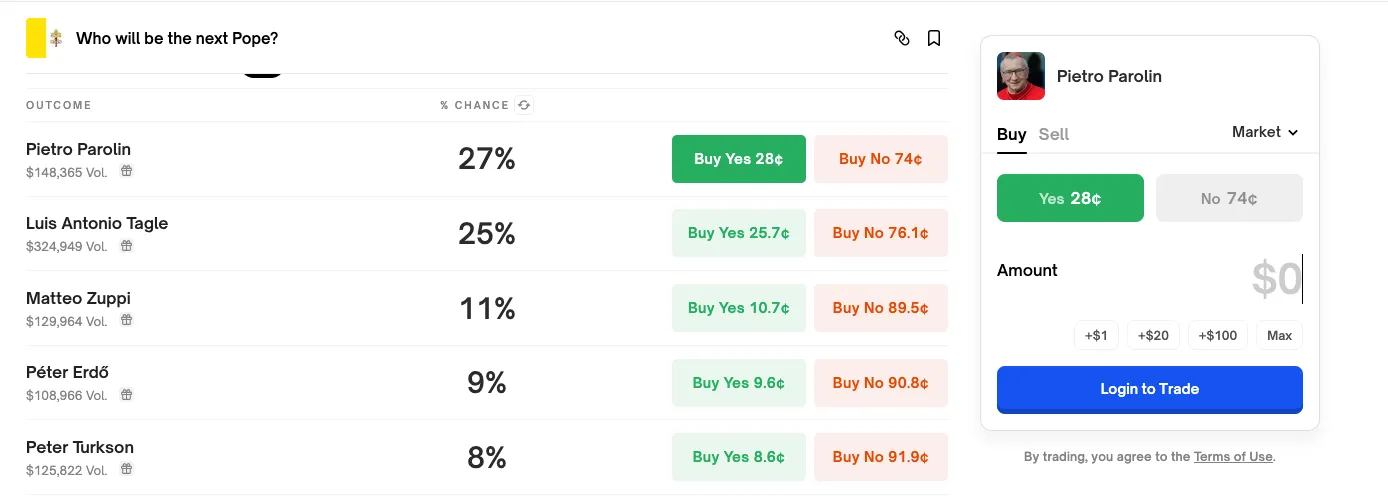Click the copy link icon
This screenshot has width=1388, height=500.
point(902,39)
